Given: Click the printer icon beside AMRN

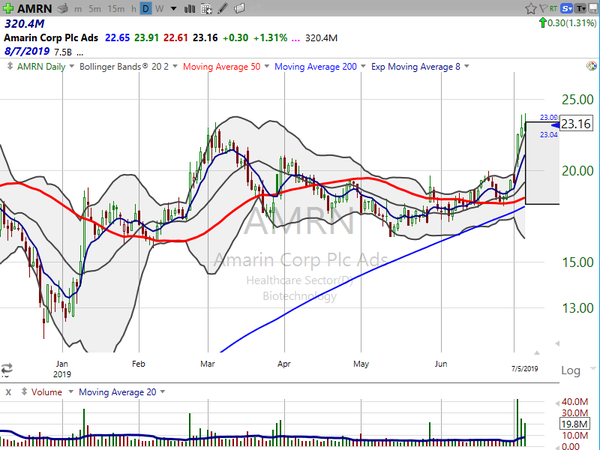Looking at the screenshot, I should point(63,8).
